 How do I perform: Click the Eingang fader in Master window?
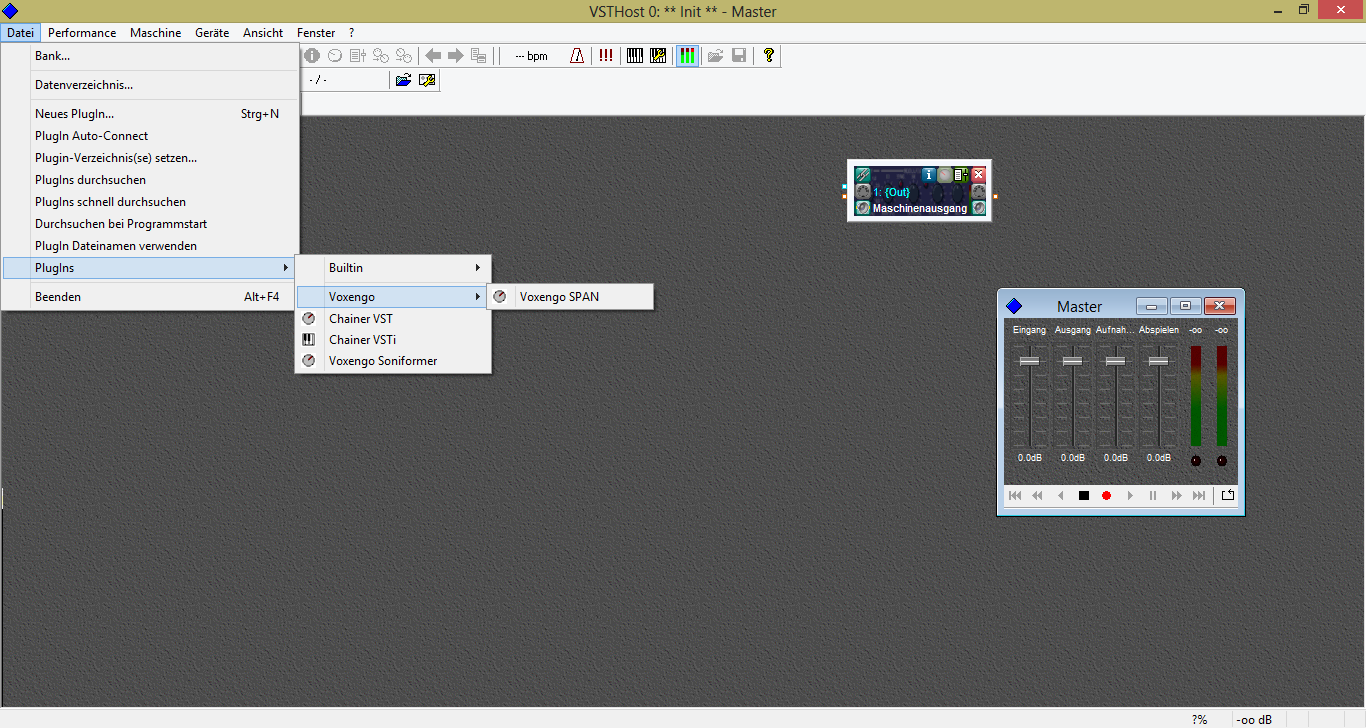[x=1029, y=361]
